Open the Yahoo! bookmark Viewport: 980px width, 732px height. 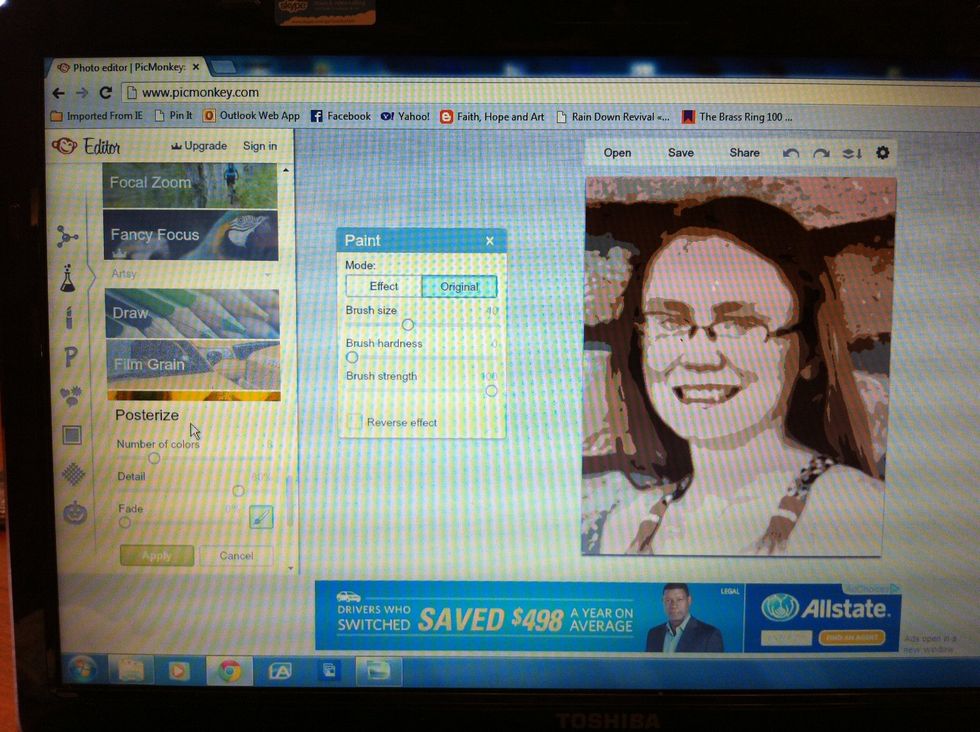pos(405,116)
